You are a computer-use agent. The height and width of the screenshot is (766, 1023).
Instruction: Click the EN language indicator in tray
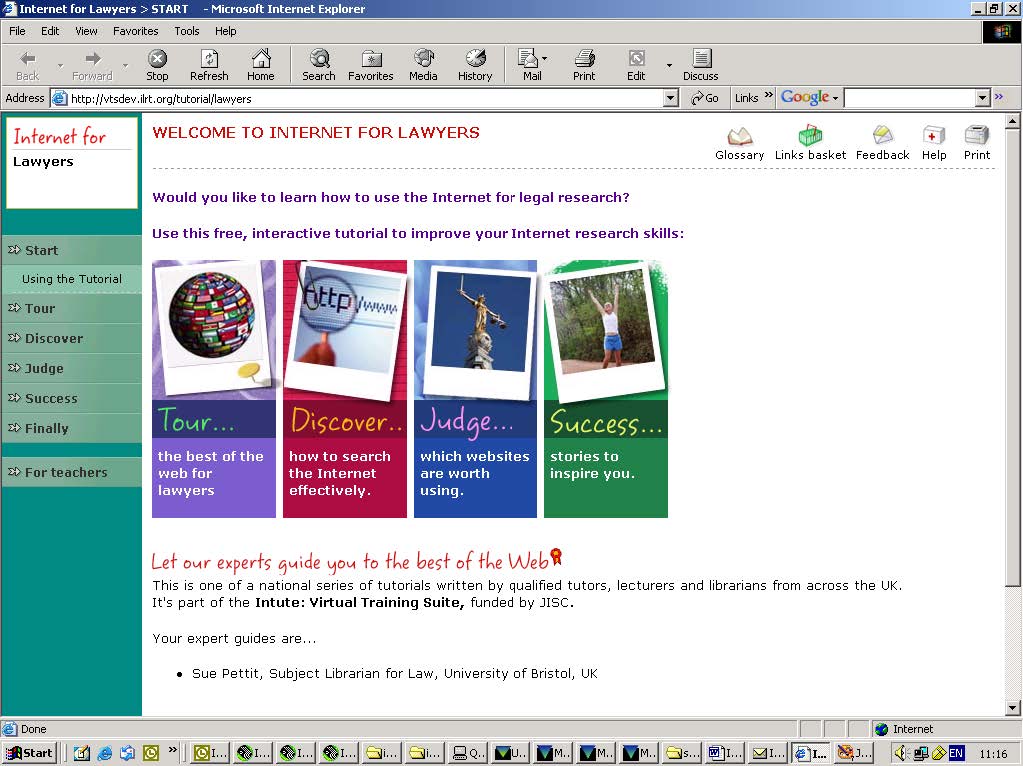pos(956,754)
